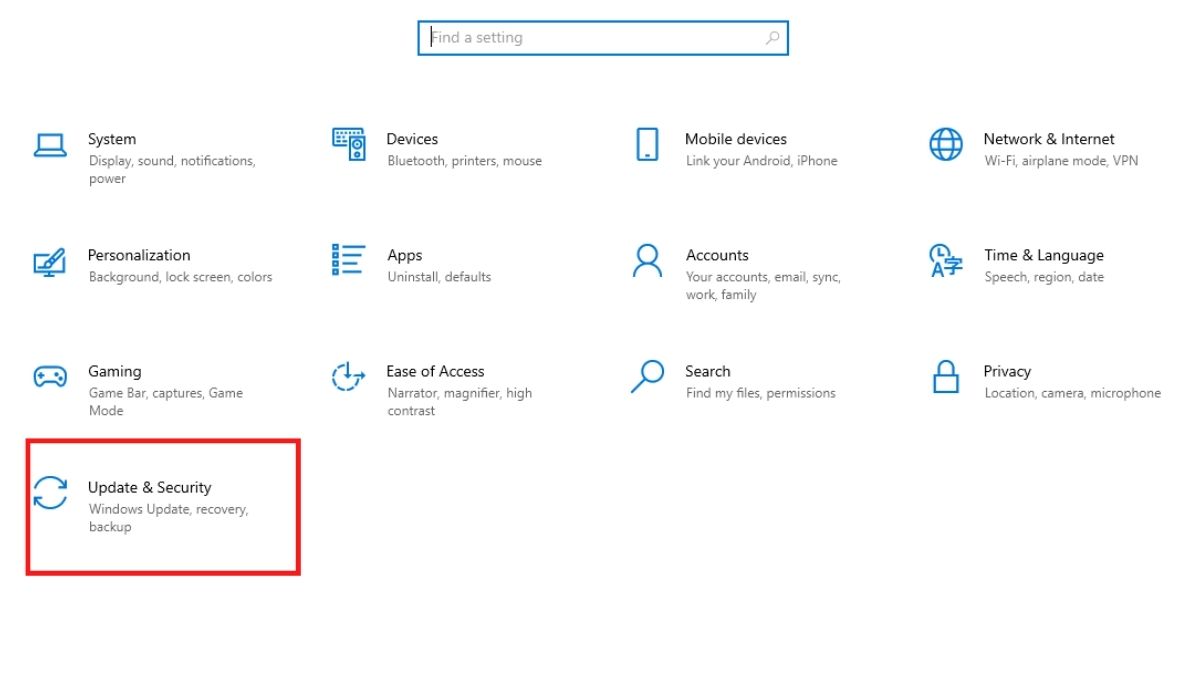Click the Ease of Access icon
Viewport: 1200px width, 675px height.
(348, 377)
